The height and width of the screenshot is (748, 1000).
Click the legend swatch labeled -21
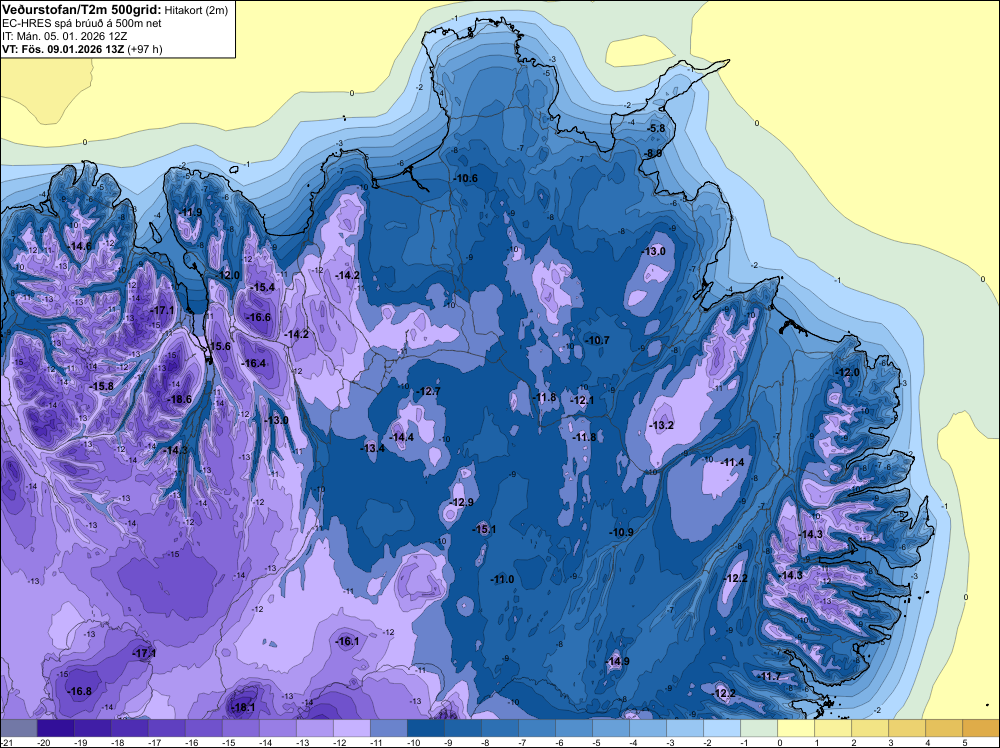pos(18,728)
